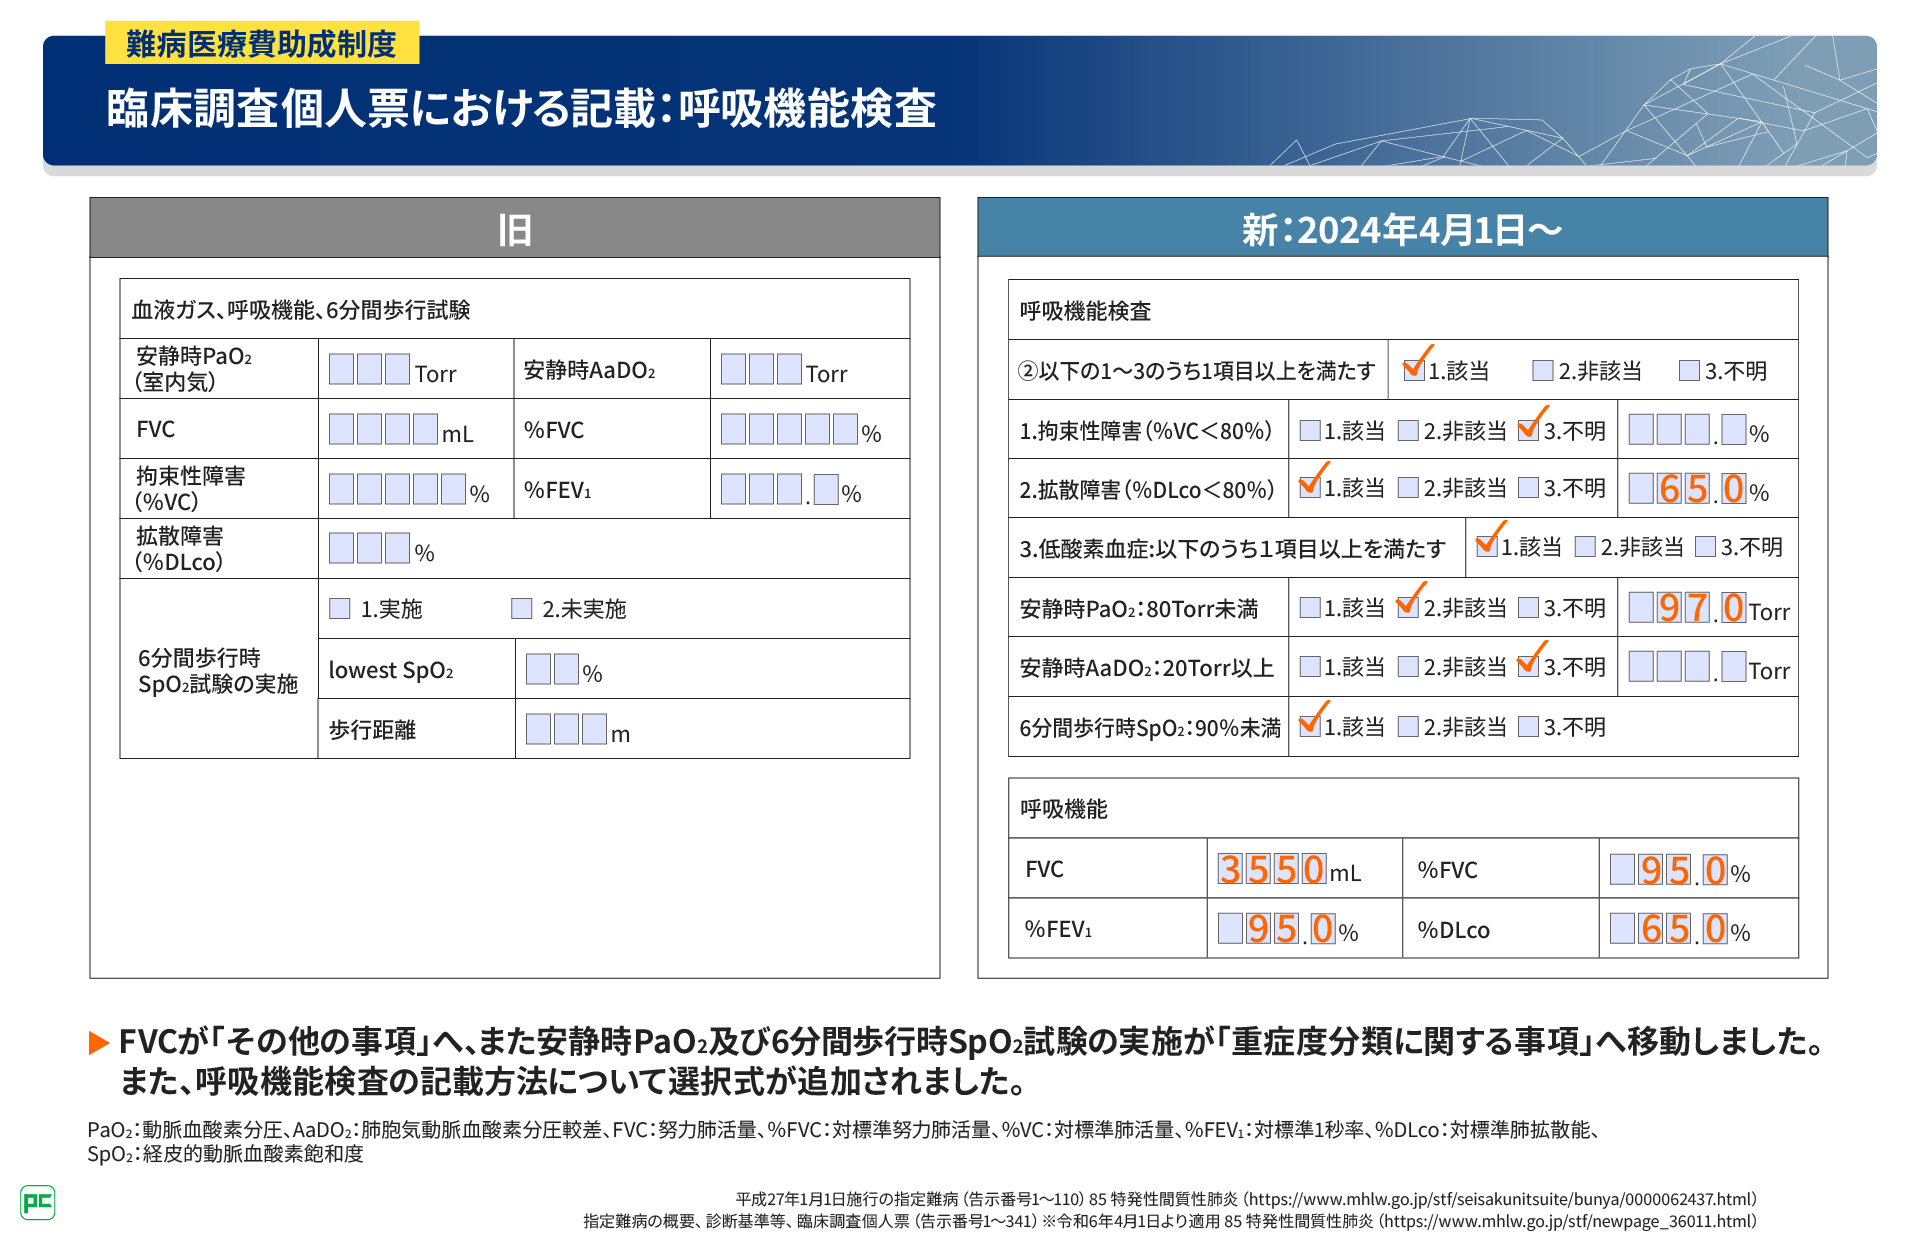Toggle 3.不明 checkbox in 安静時AaDO₂ row

coord(1528,667)
